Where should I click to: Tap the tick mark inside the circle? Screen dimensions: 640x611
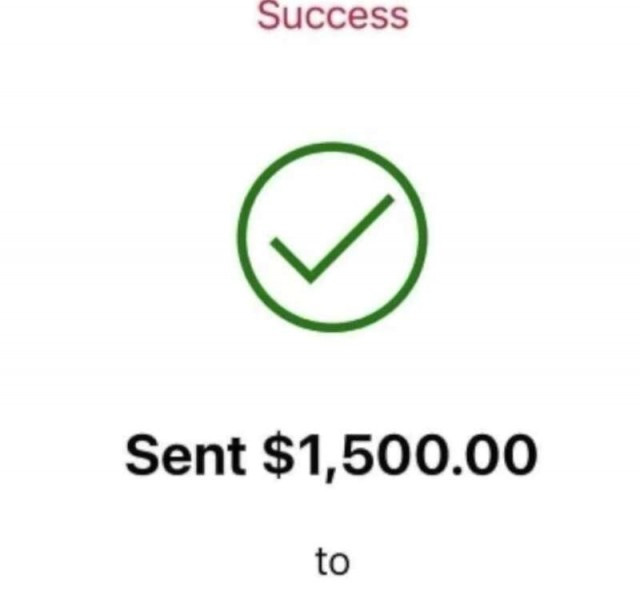[x=332, y=239]
